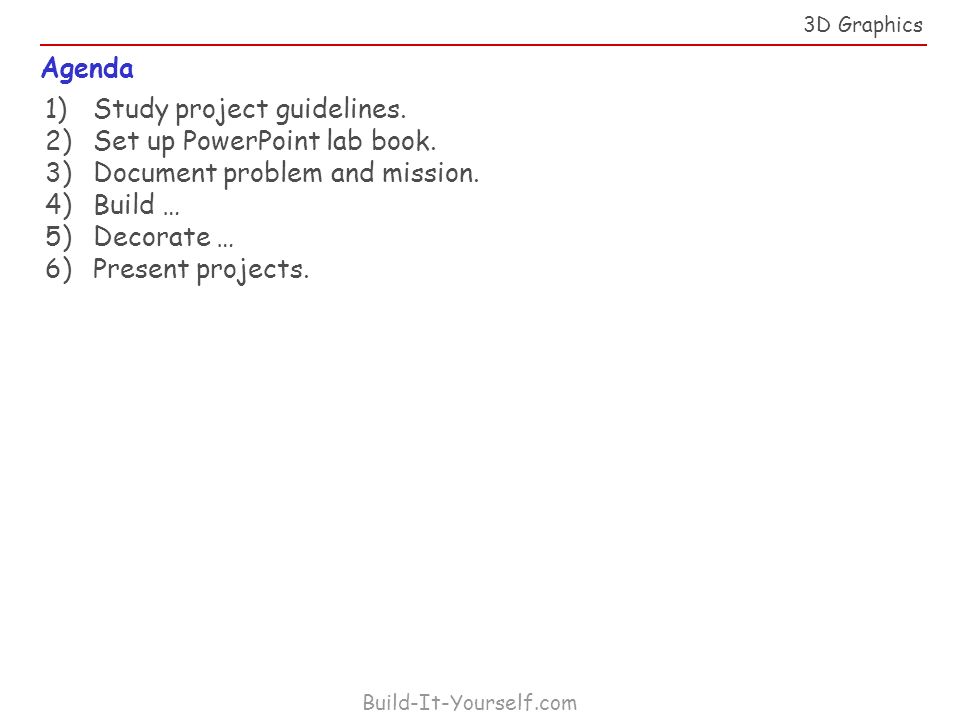
Task: Click the ellipsis after 'Decorate'
Action: tap(225, 245)
